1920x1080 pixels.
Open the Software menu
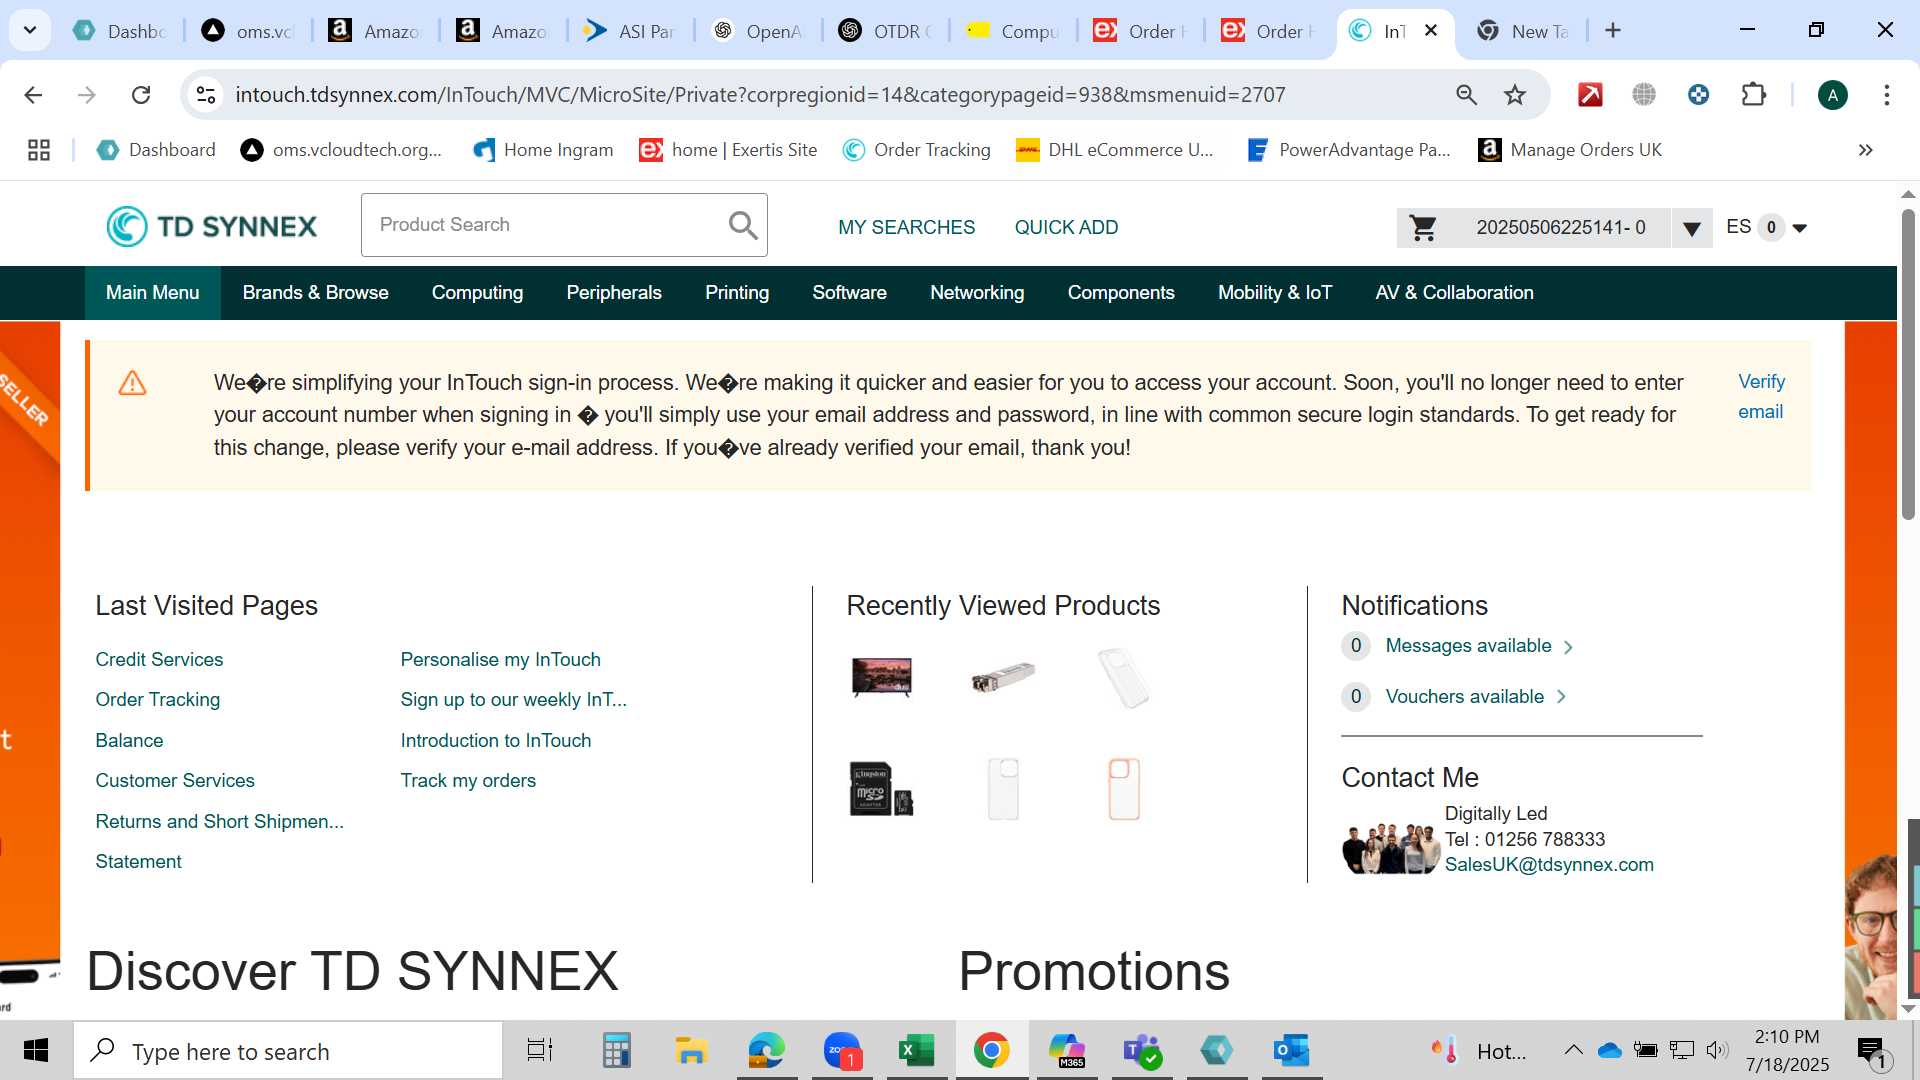(x=849, y=293)
